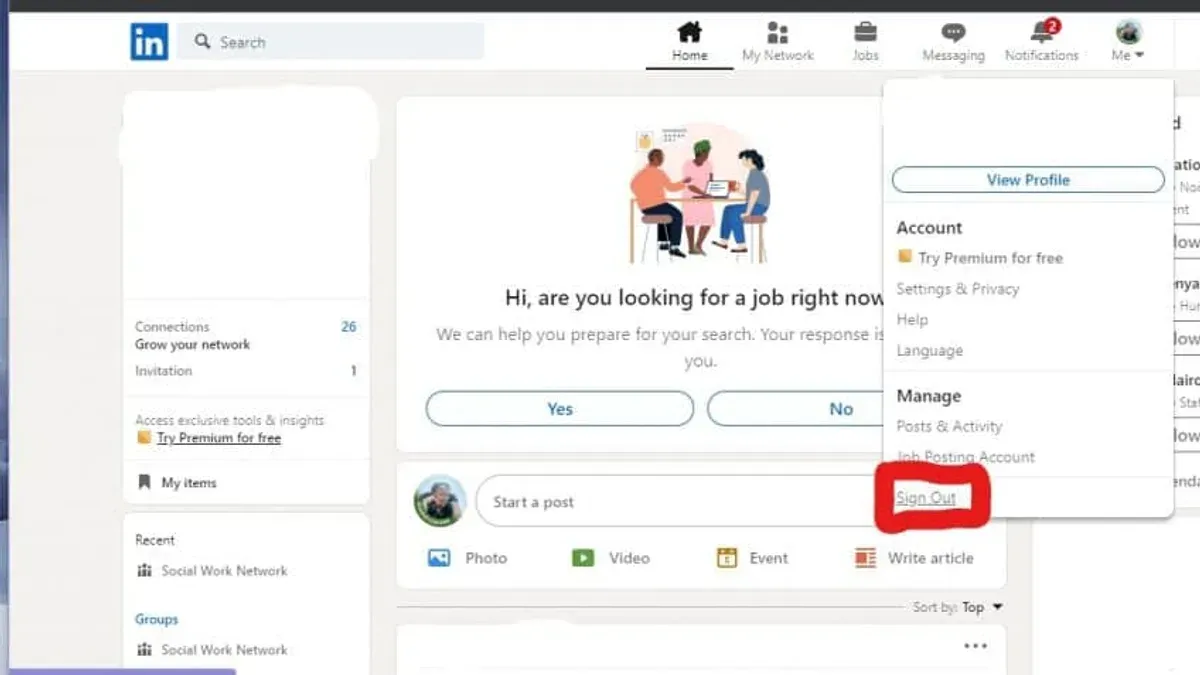This screenshot has height=675, width=1200.
Task: Click the Start a post box
Action: [x=678, y=501]
